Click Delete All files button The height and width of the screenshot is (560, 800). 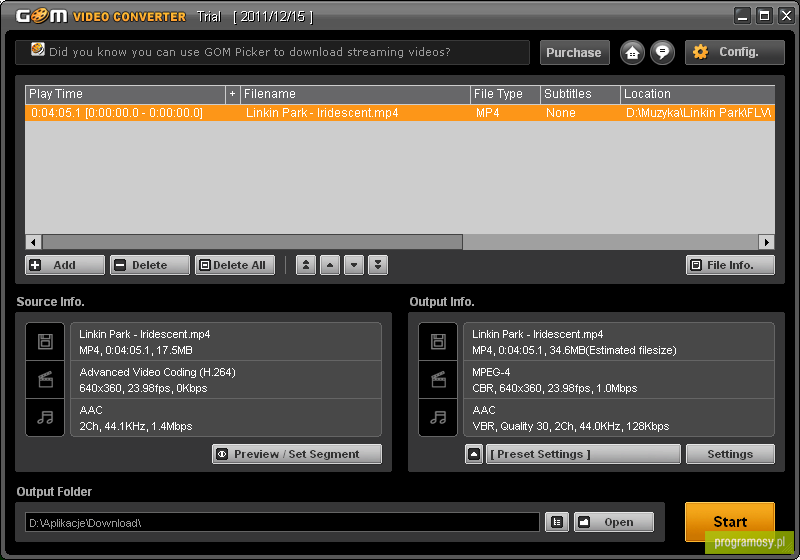[x=235, y=265]
